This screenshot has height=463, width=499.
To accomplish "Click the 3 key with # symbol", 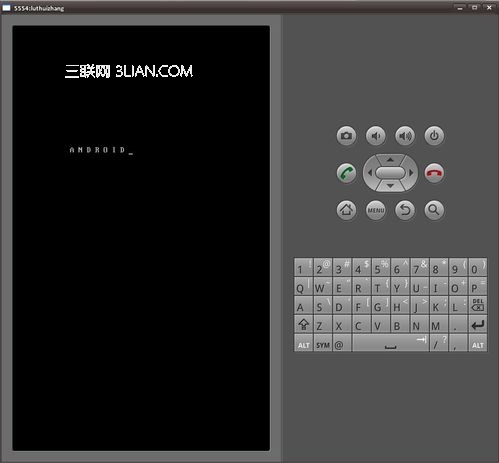I will [x=342, y=267].
